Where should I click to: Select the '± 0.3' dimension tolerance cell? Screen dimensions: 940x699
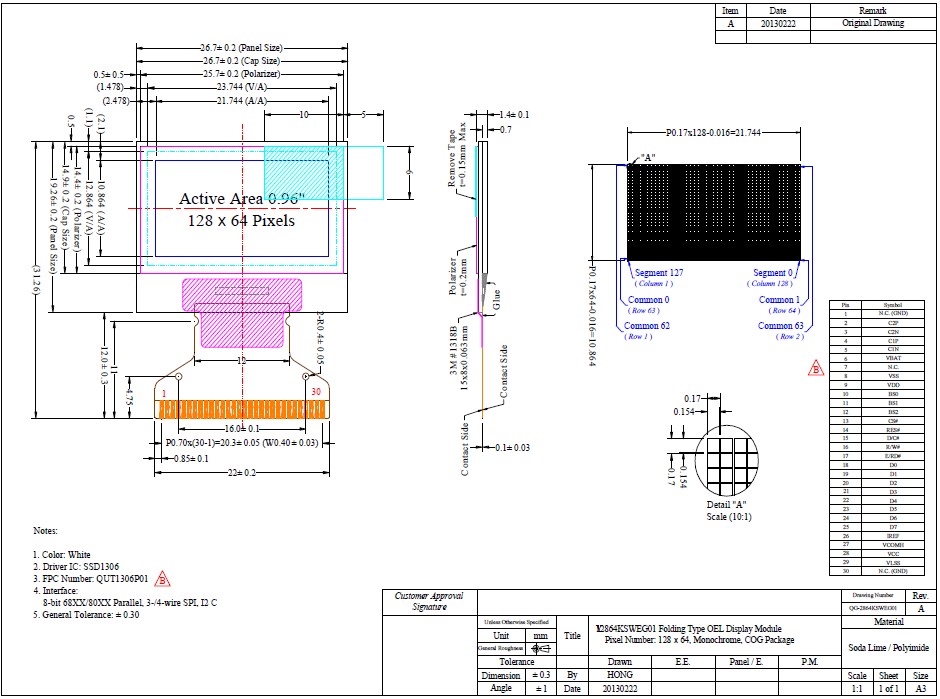[x=541, y=675]
